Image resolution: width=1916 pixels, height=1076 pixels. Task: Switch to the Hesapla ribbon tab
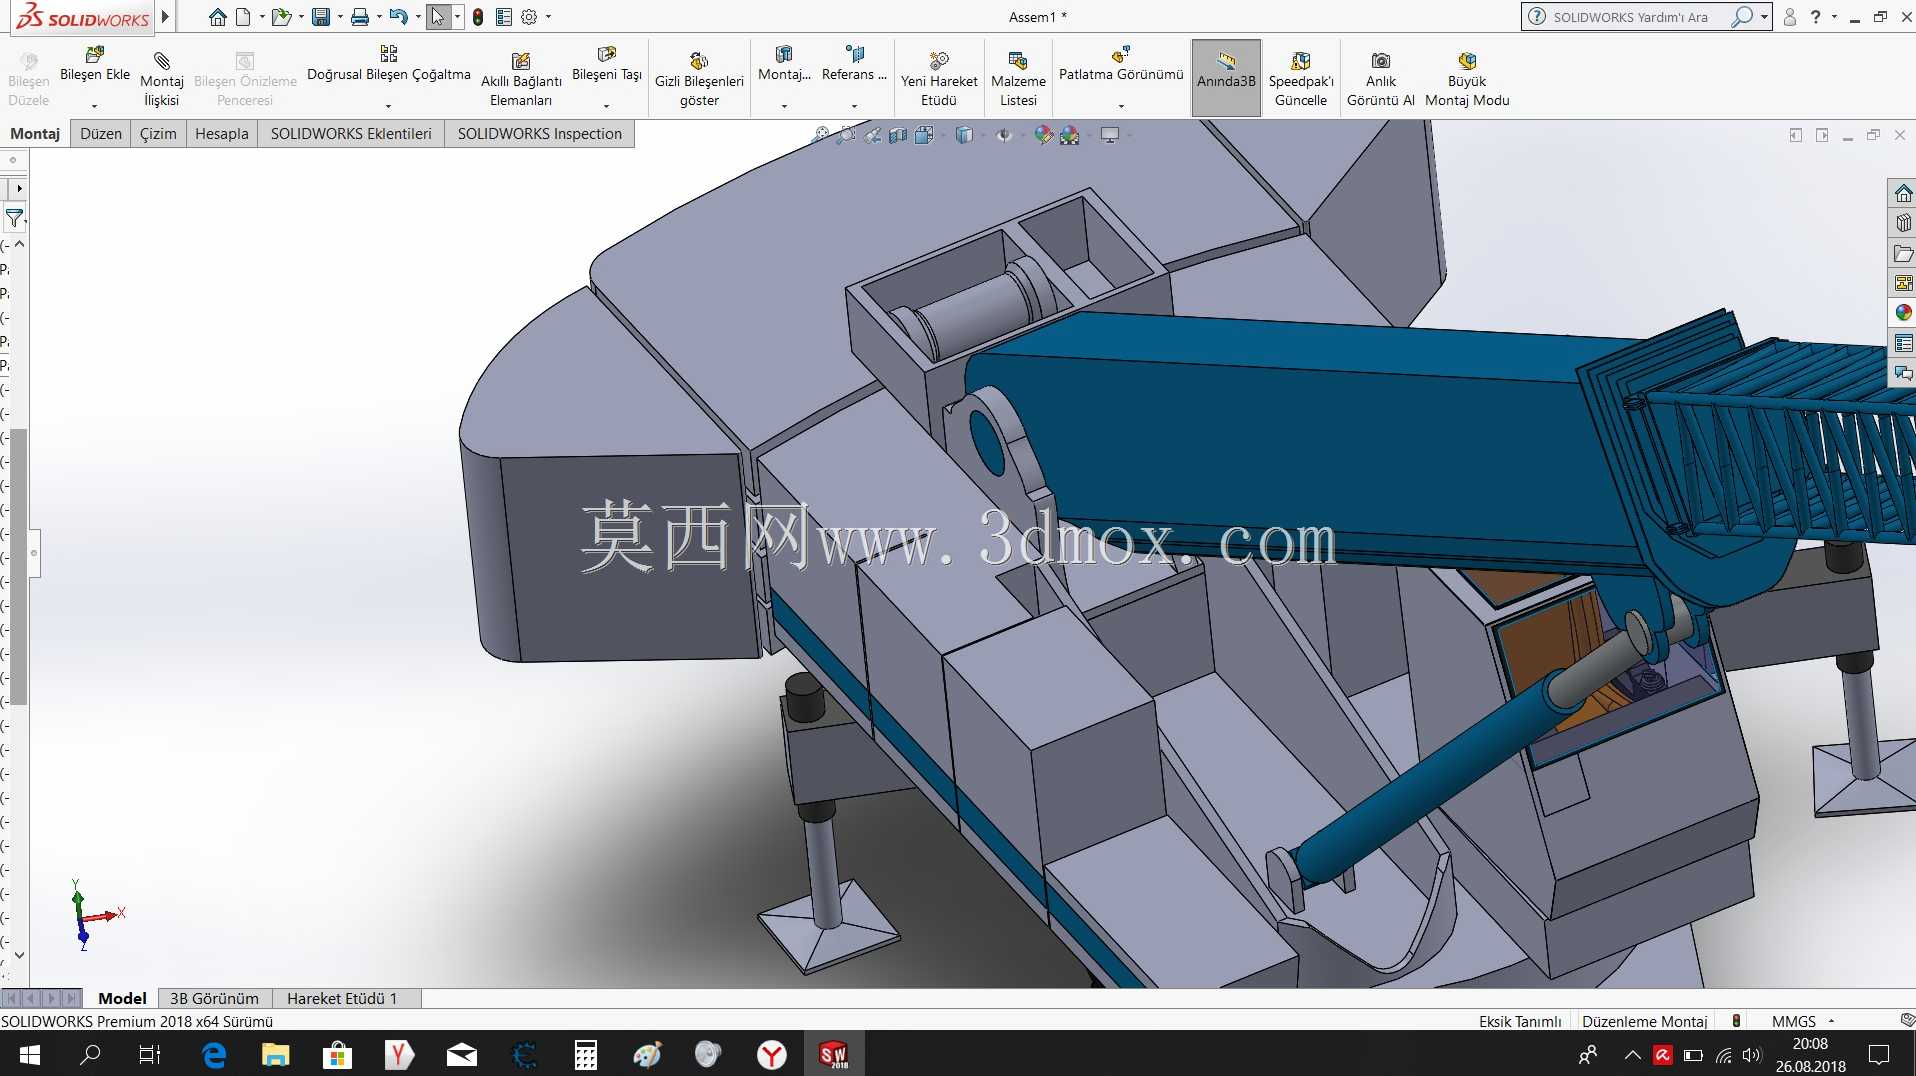(x=222, y=134)
